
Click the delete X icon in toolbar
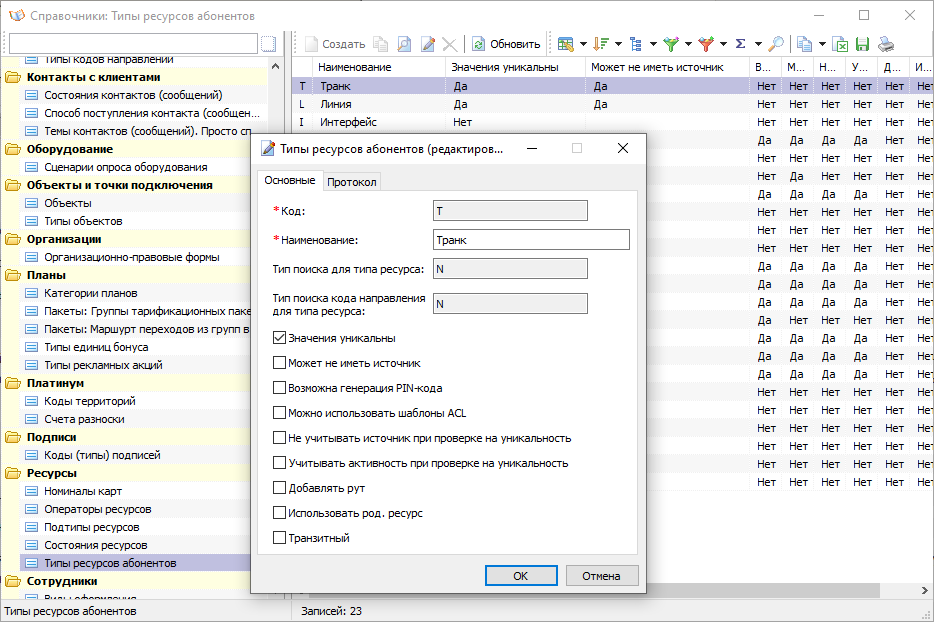pyautogui.click(x=450, y=44)
